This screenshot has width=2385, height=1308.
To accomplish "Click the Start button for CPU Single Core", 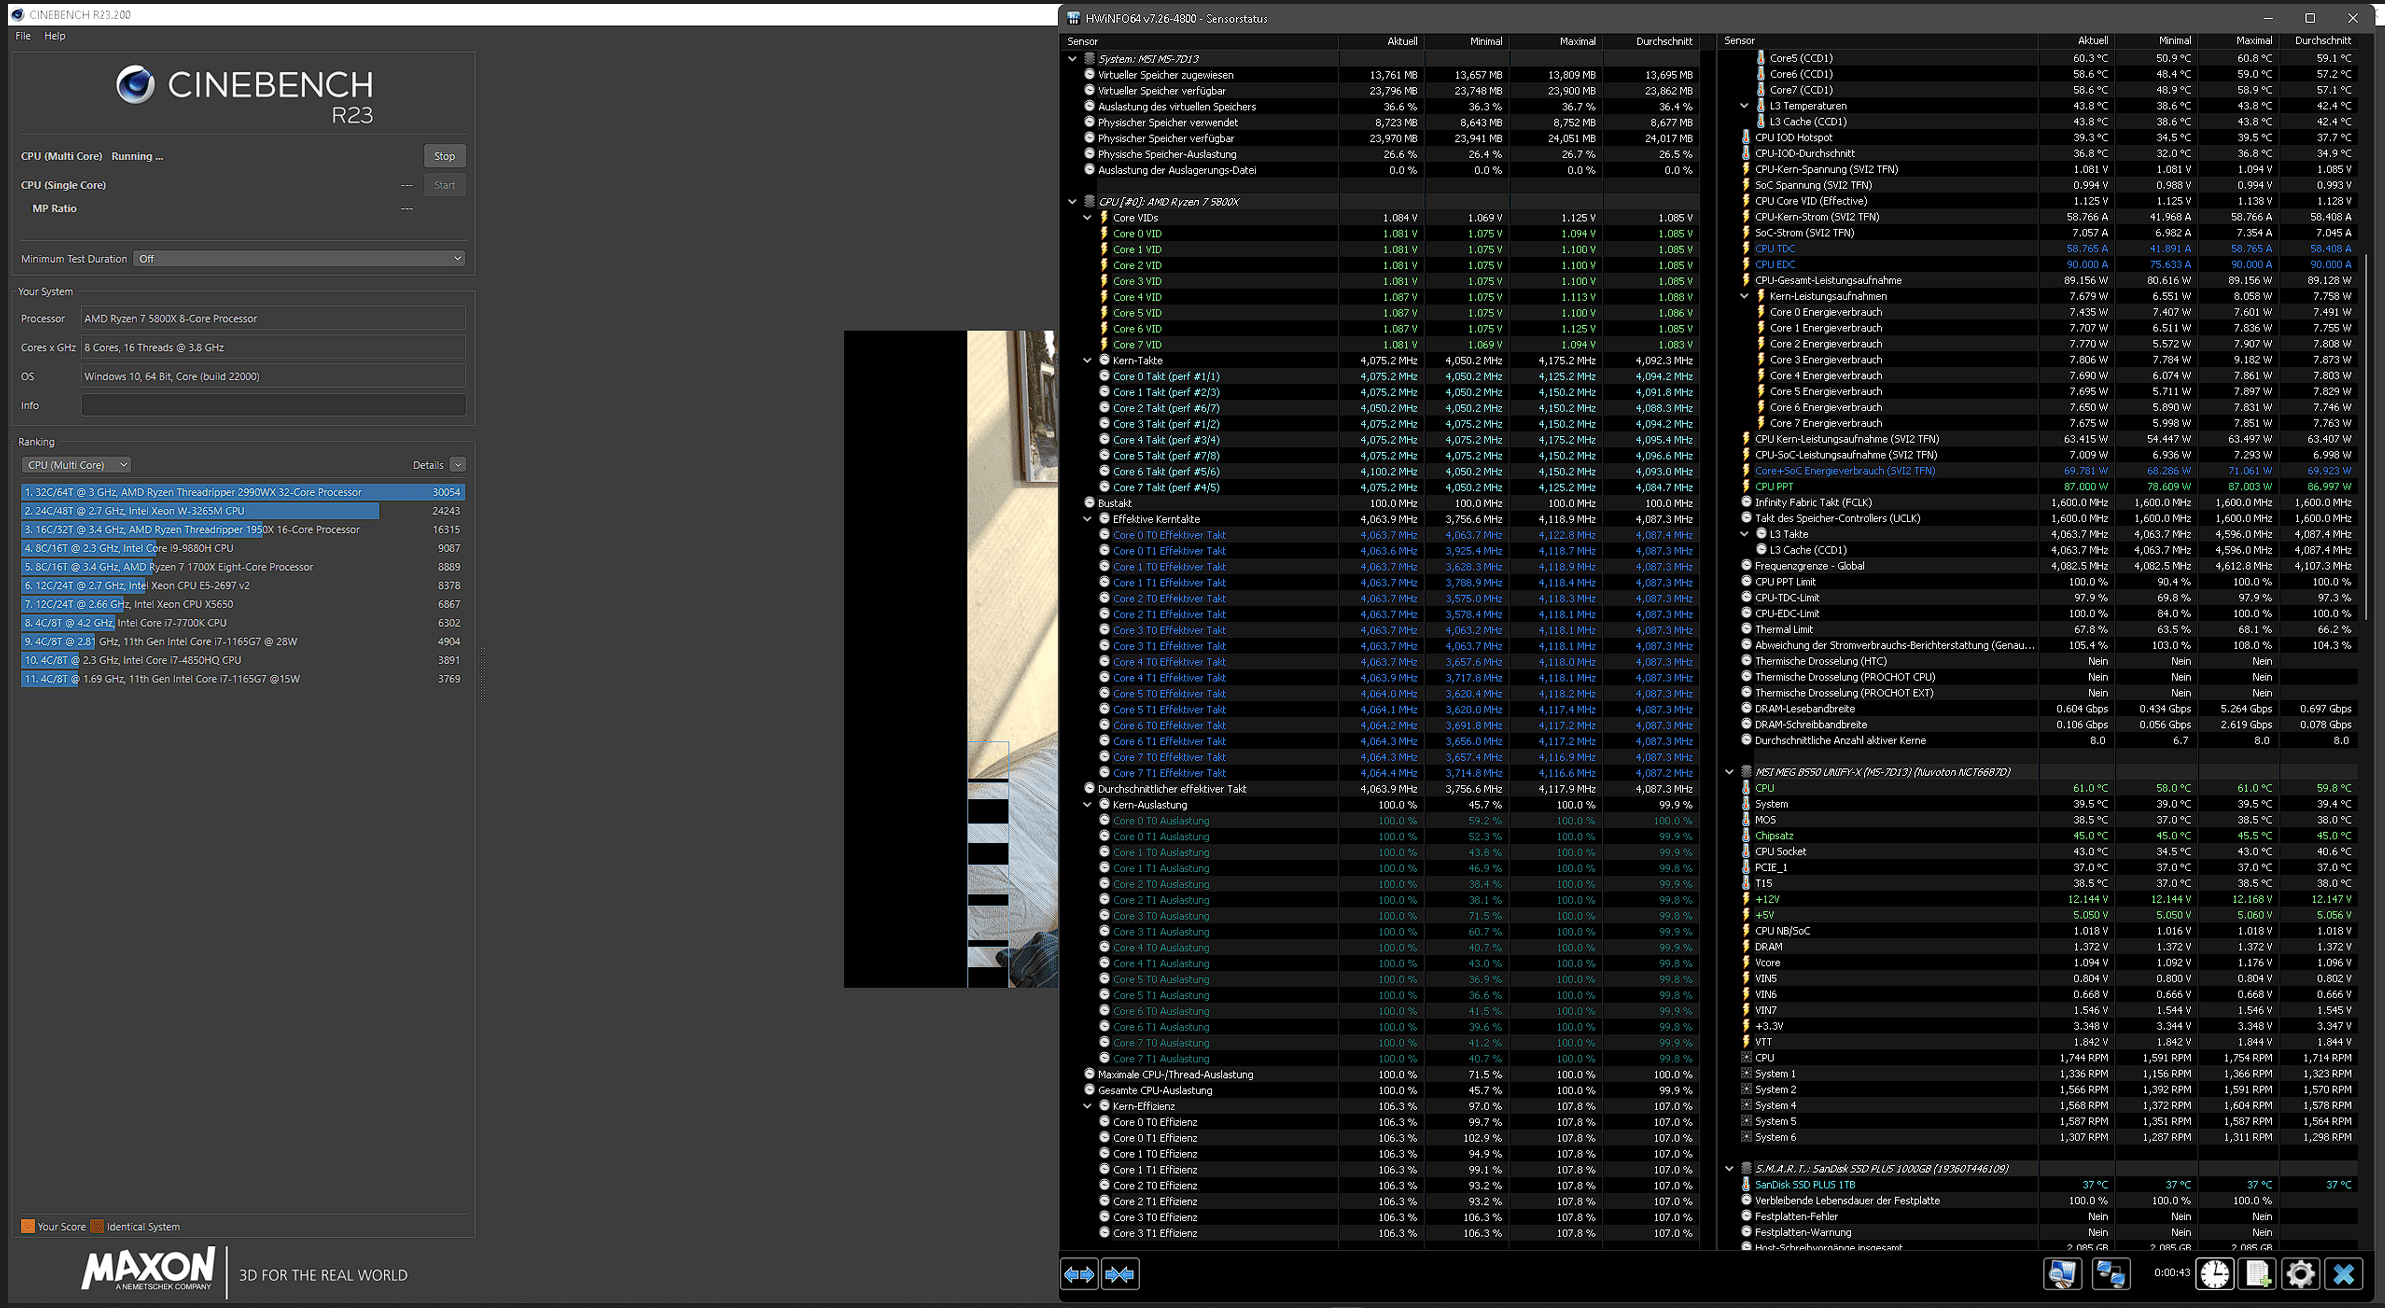I will (x=445, y=185).
